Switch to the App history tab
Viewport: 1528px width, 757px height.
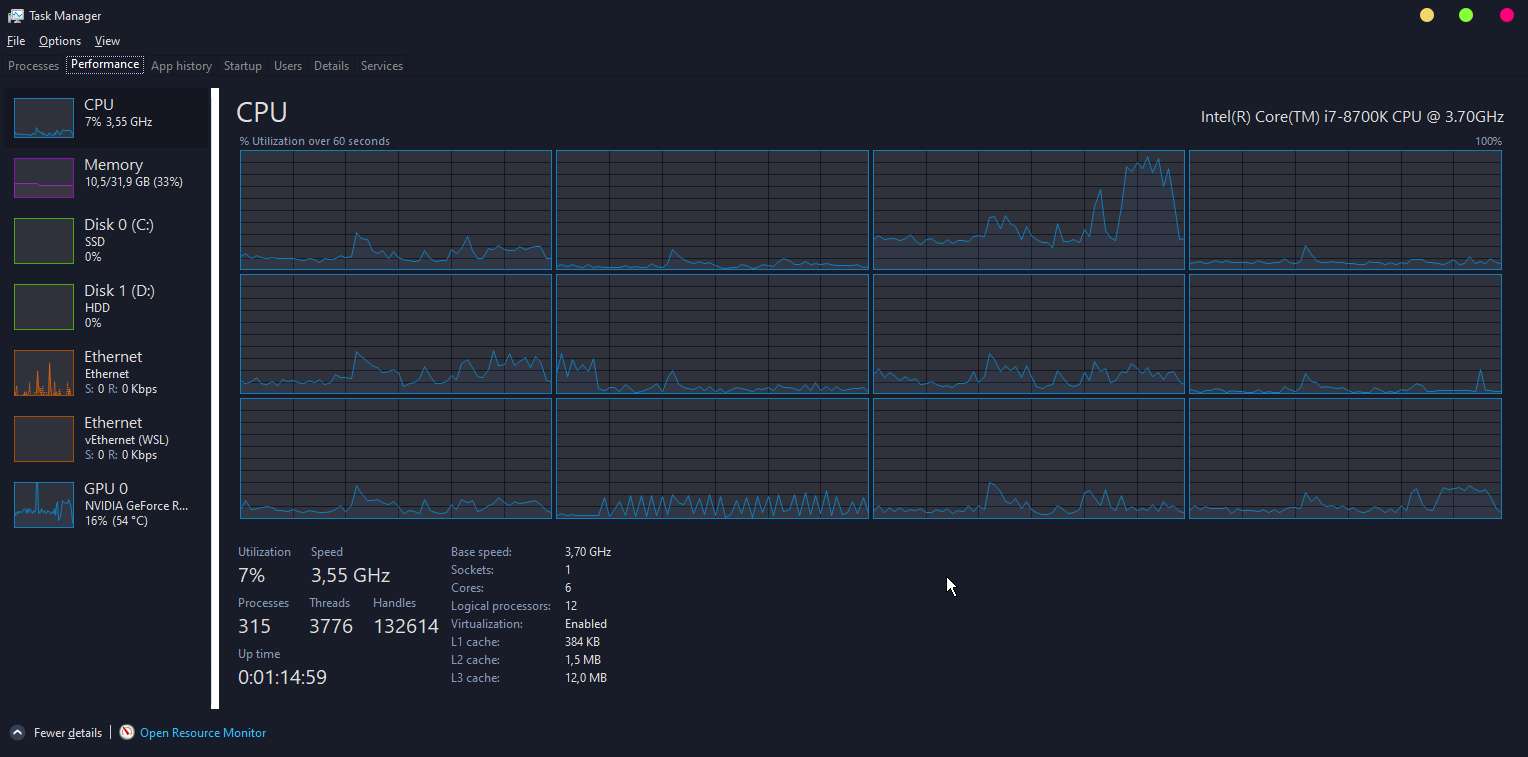pyautogui.click(x=181, y=66)
